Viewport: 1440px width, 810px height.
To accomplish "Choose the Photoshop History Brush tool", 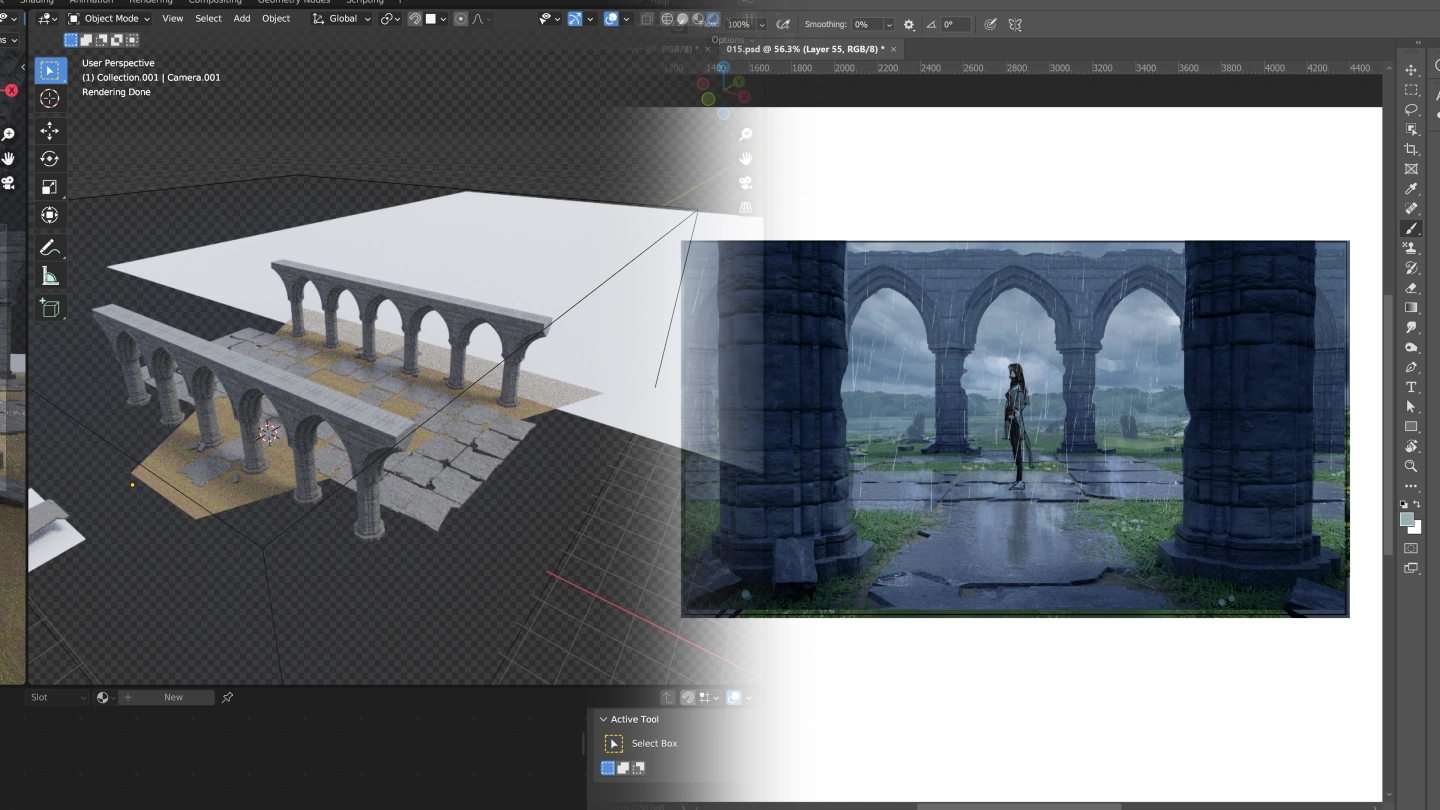I will tap(1411, 268).
